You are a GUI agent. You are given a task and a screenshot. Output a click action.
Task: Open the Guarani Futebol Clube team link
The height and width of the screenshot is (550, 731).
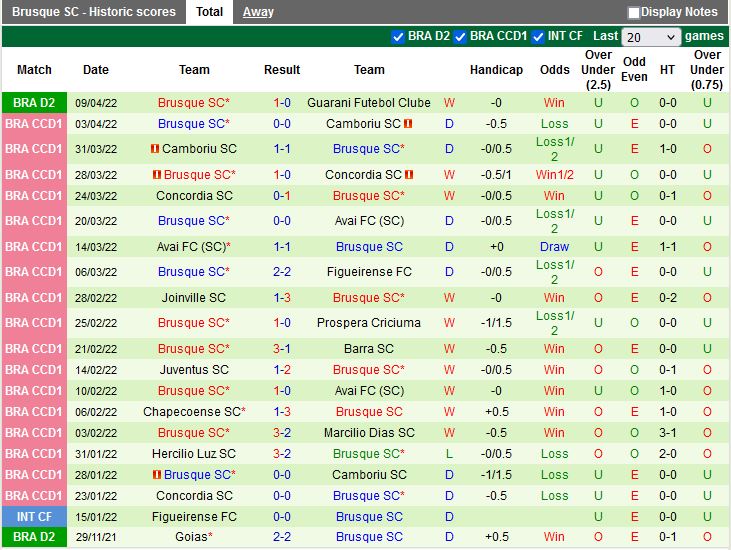click(x=369, y=103)
